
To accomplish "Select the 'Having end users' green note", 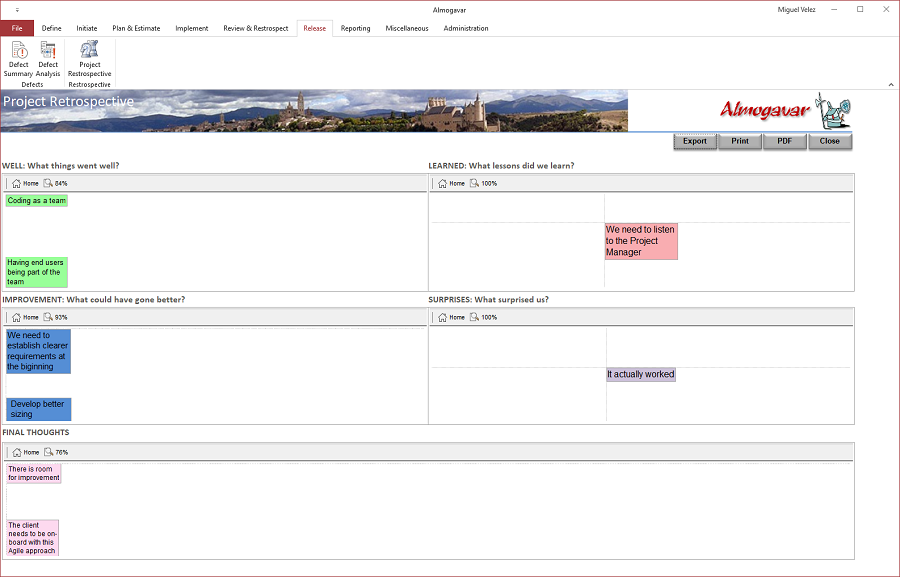I will (37, 272).
